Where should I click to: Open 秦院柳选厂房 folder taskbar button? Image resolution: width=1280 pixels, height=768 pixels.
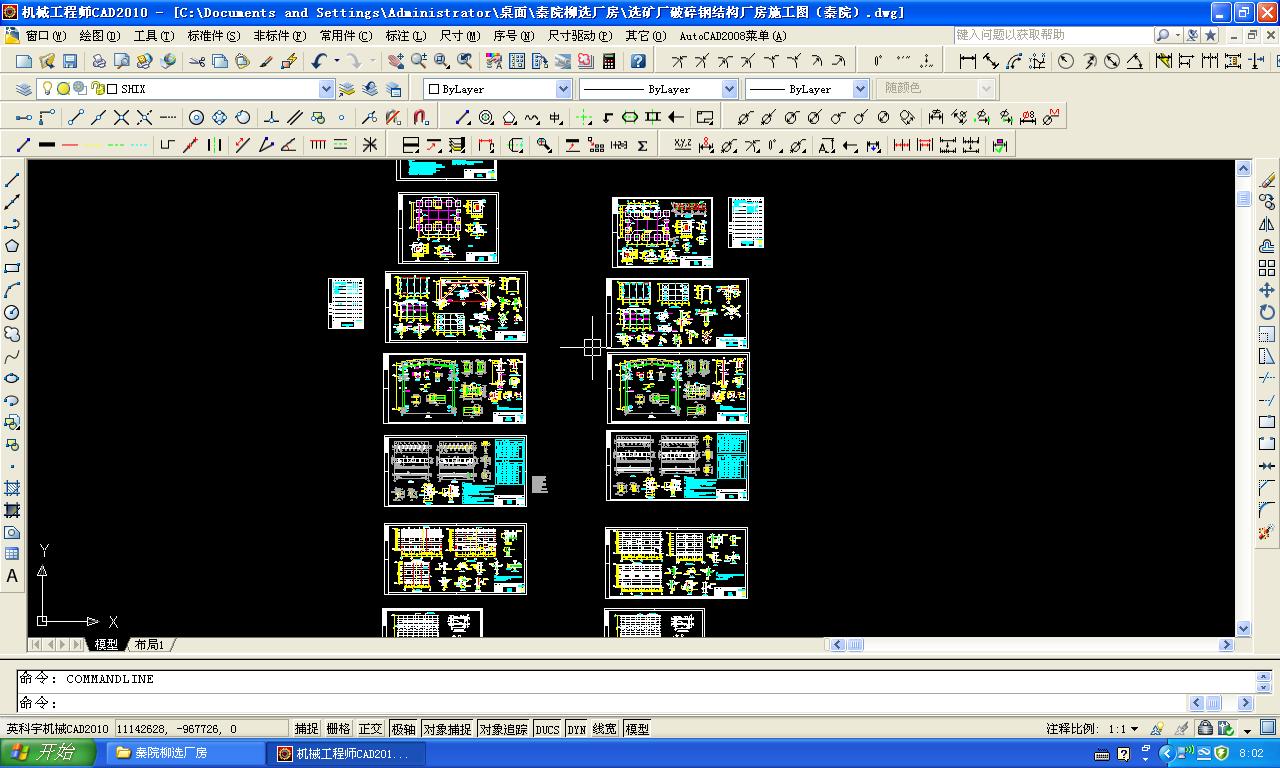pyautogui.click(x=186, y=753)
